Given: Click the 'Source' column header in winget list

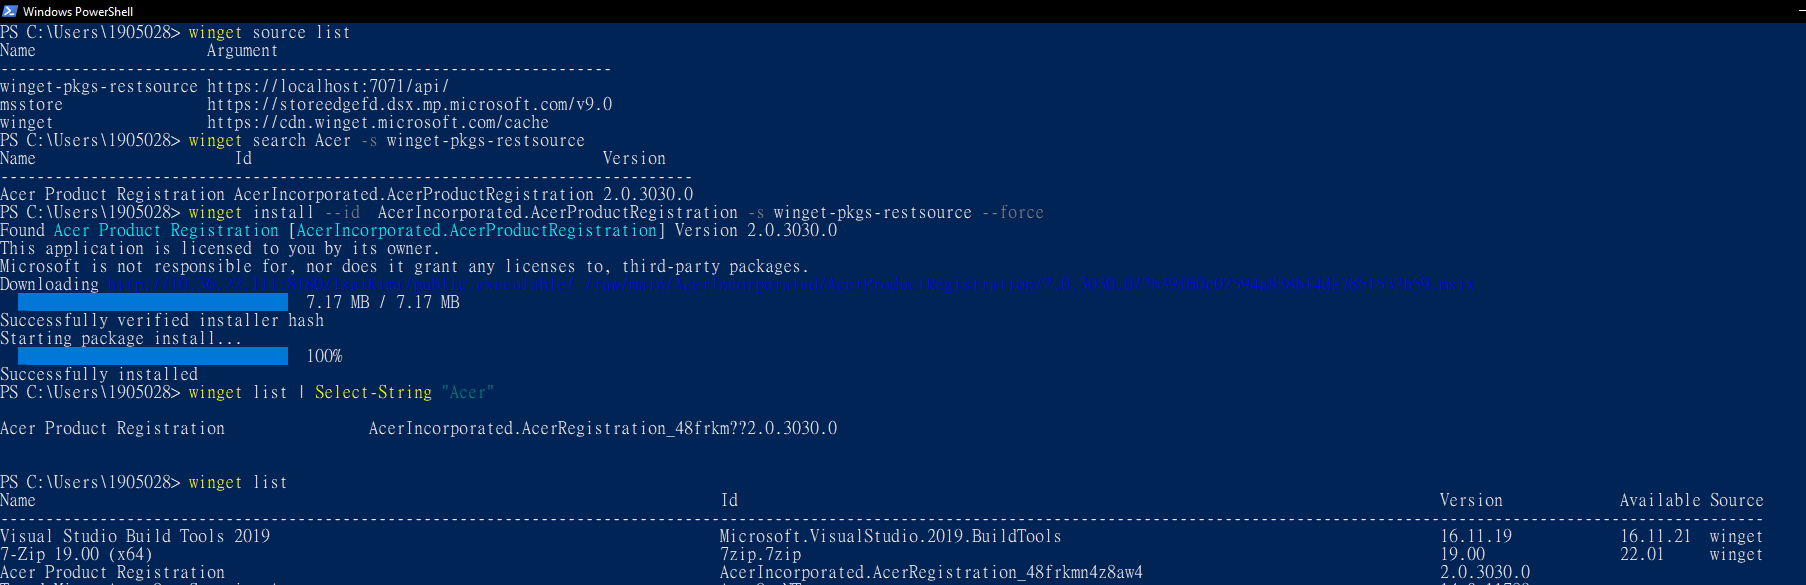Looking at the screenshot, I should tap(1737, 501).
